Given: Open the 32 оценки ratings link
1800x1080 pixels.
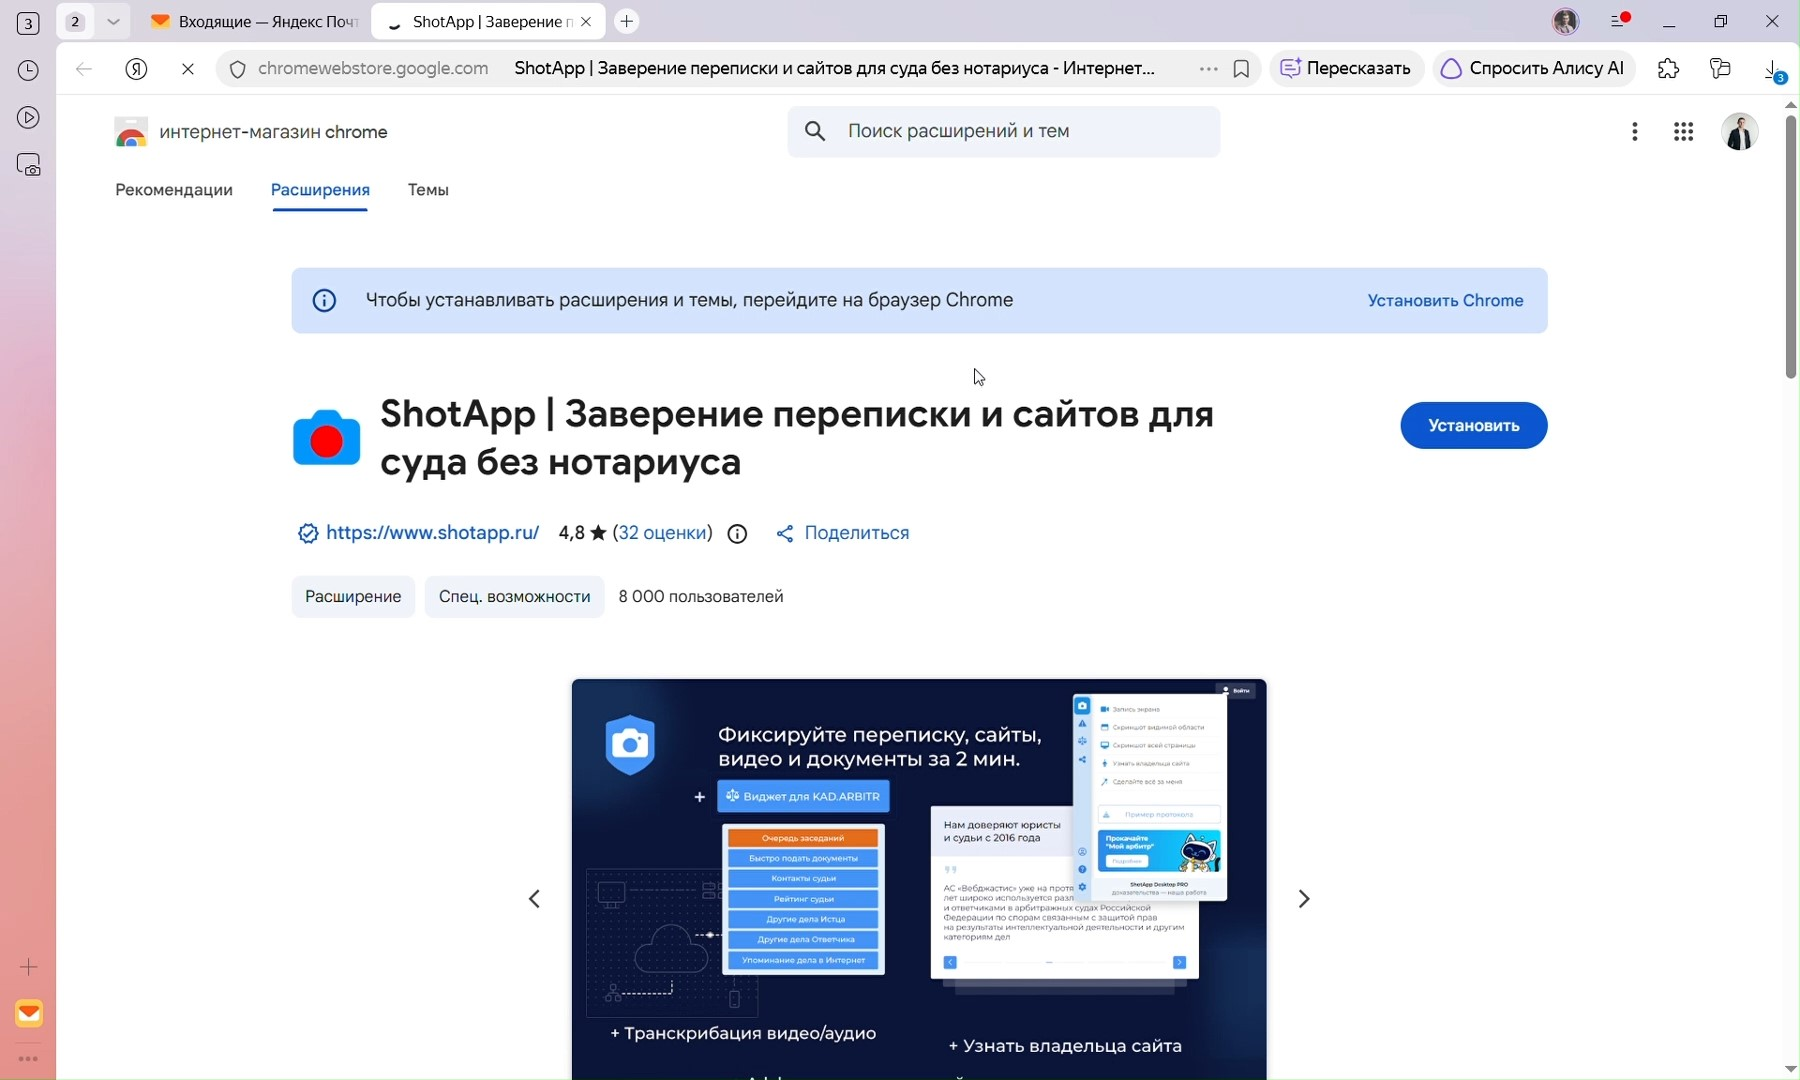Looking at the screenshot, I should point(662,534).
